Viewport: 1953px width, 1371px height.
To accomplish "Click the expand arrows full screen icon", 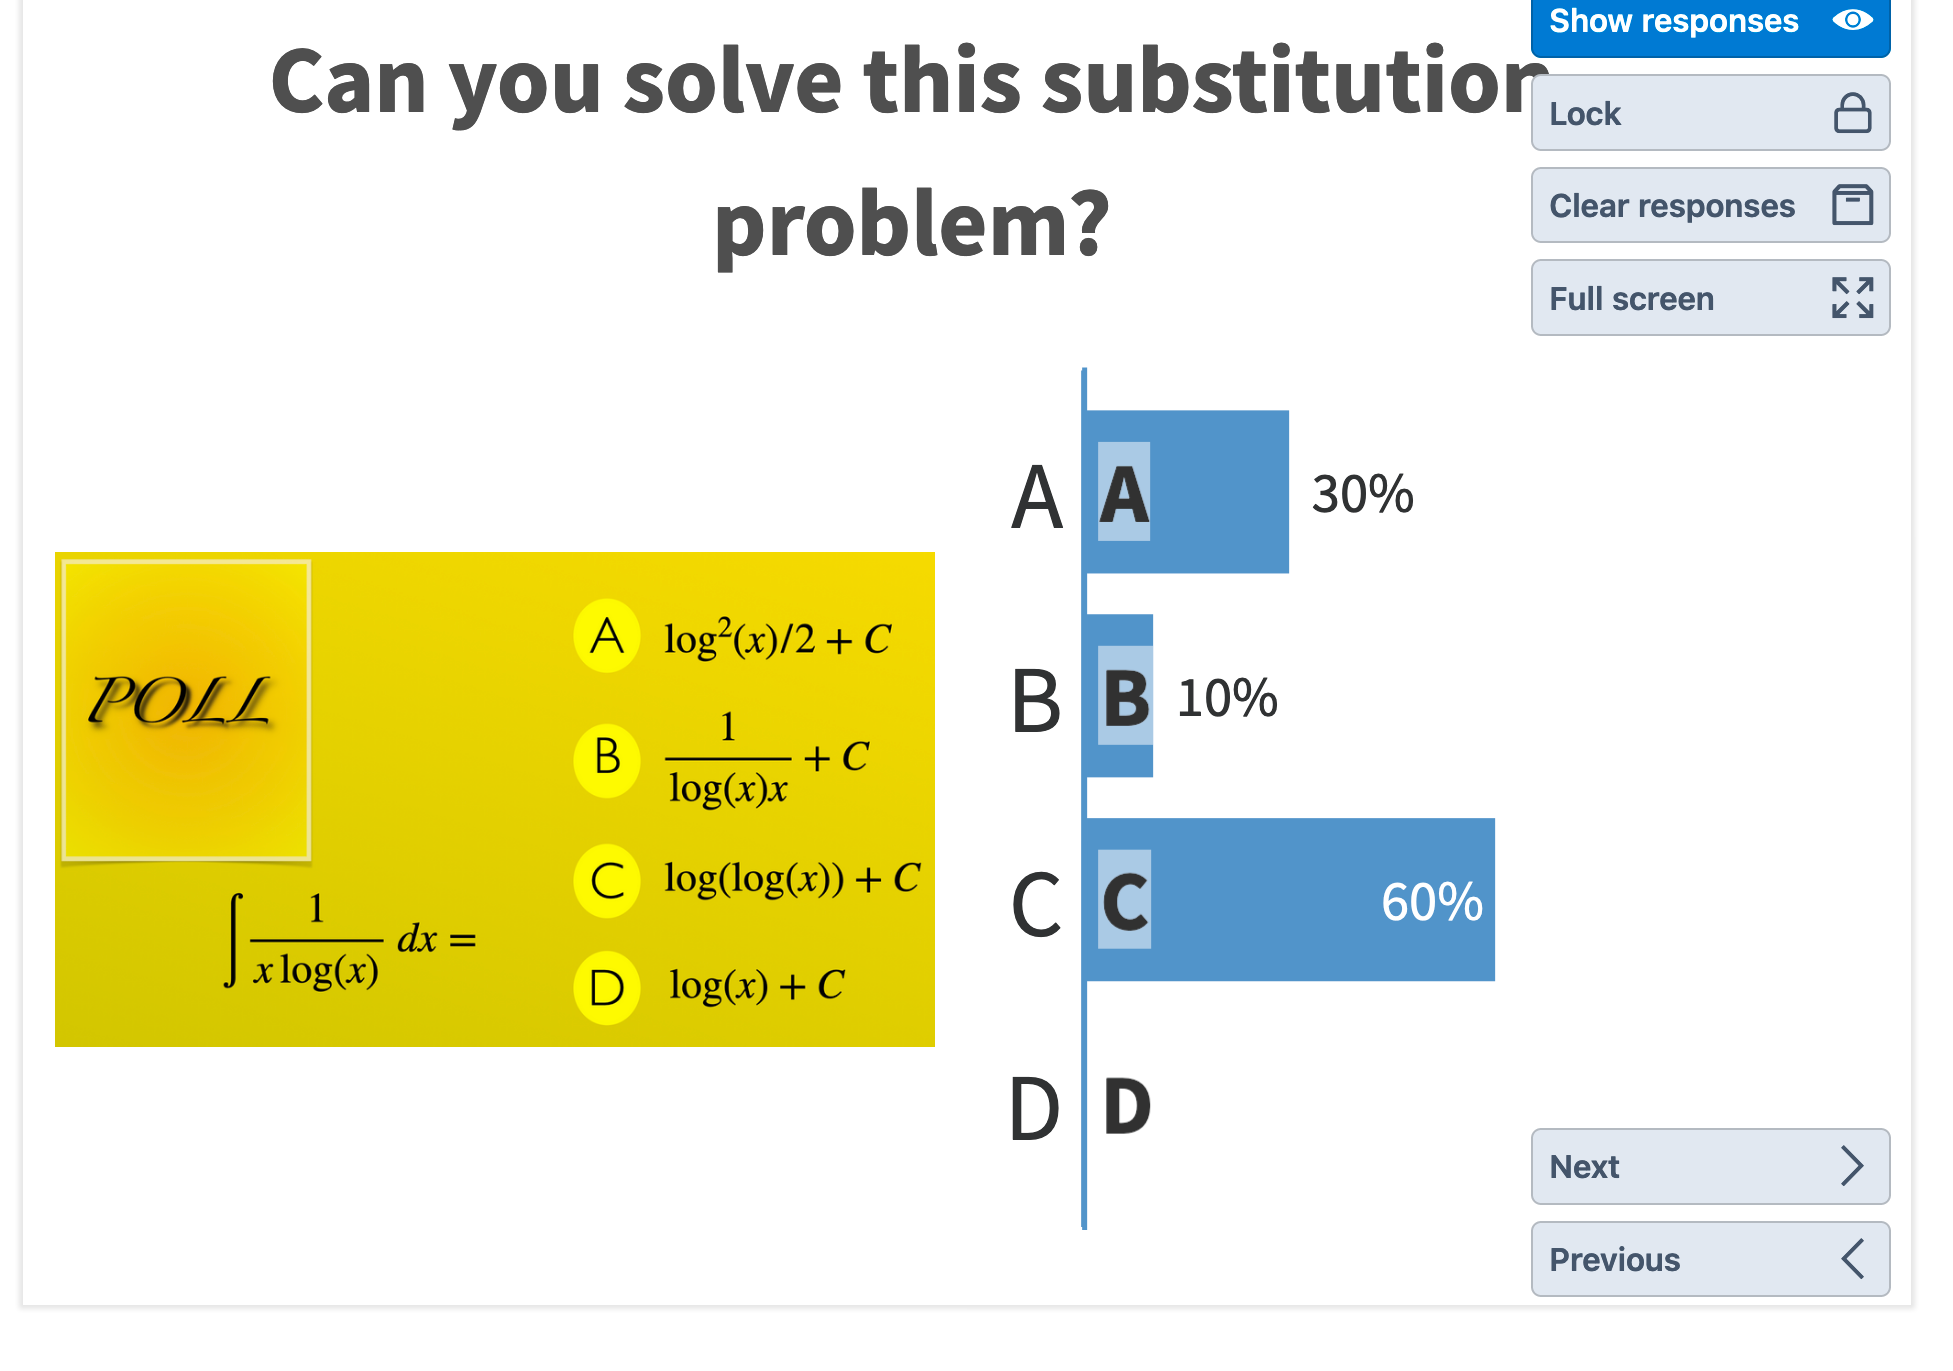I will point(1852,298).
